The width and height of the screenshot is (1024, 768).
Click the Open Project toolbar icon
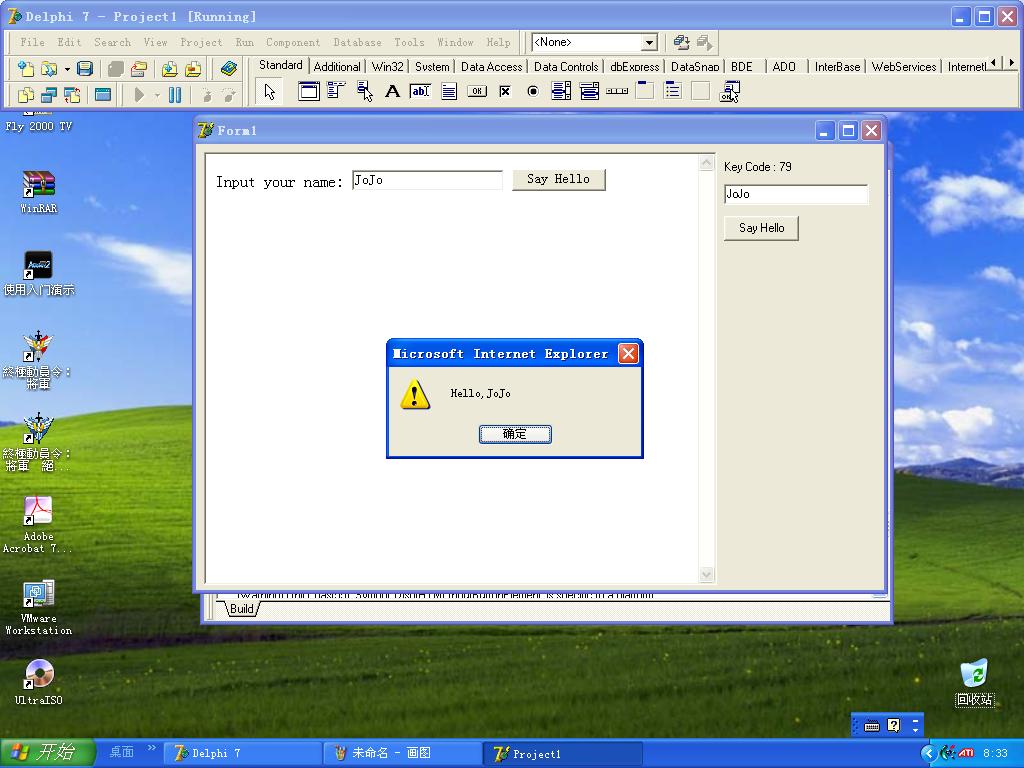coord(138,69)
